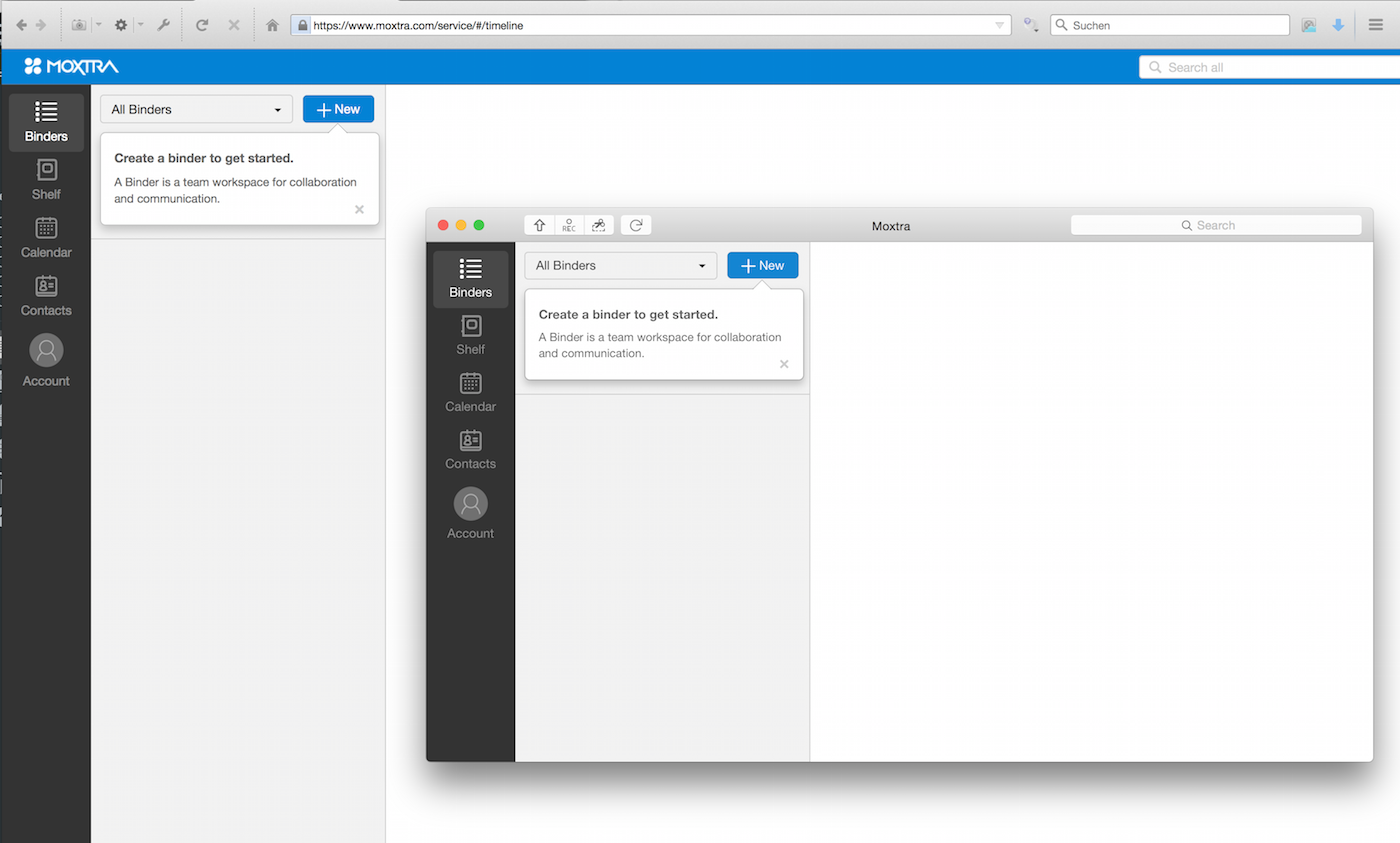Viewport: 1400px width, 843px height.
Task: Click the Moxtra logo in the blue header
Action: pos(72,67)
